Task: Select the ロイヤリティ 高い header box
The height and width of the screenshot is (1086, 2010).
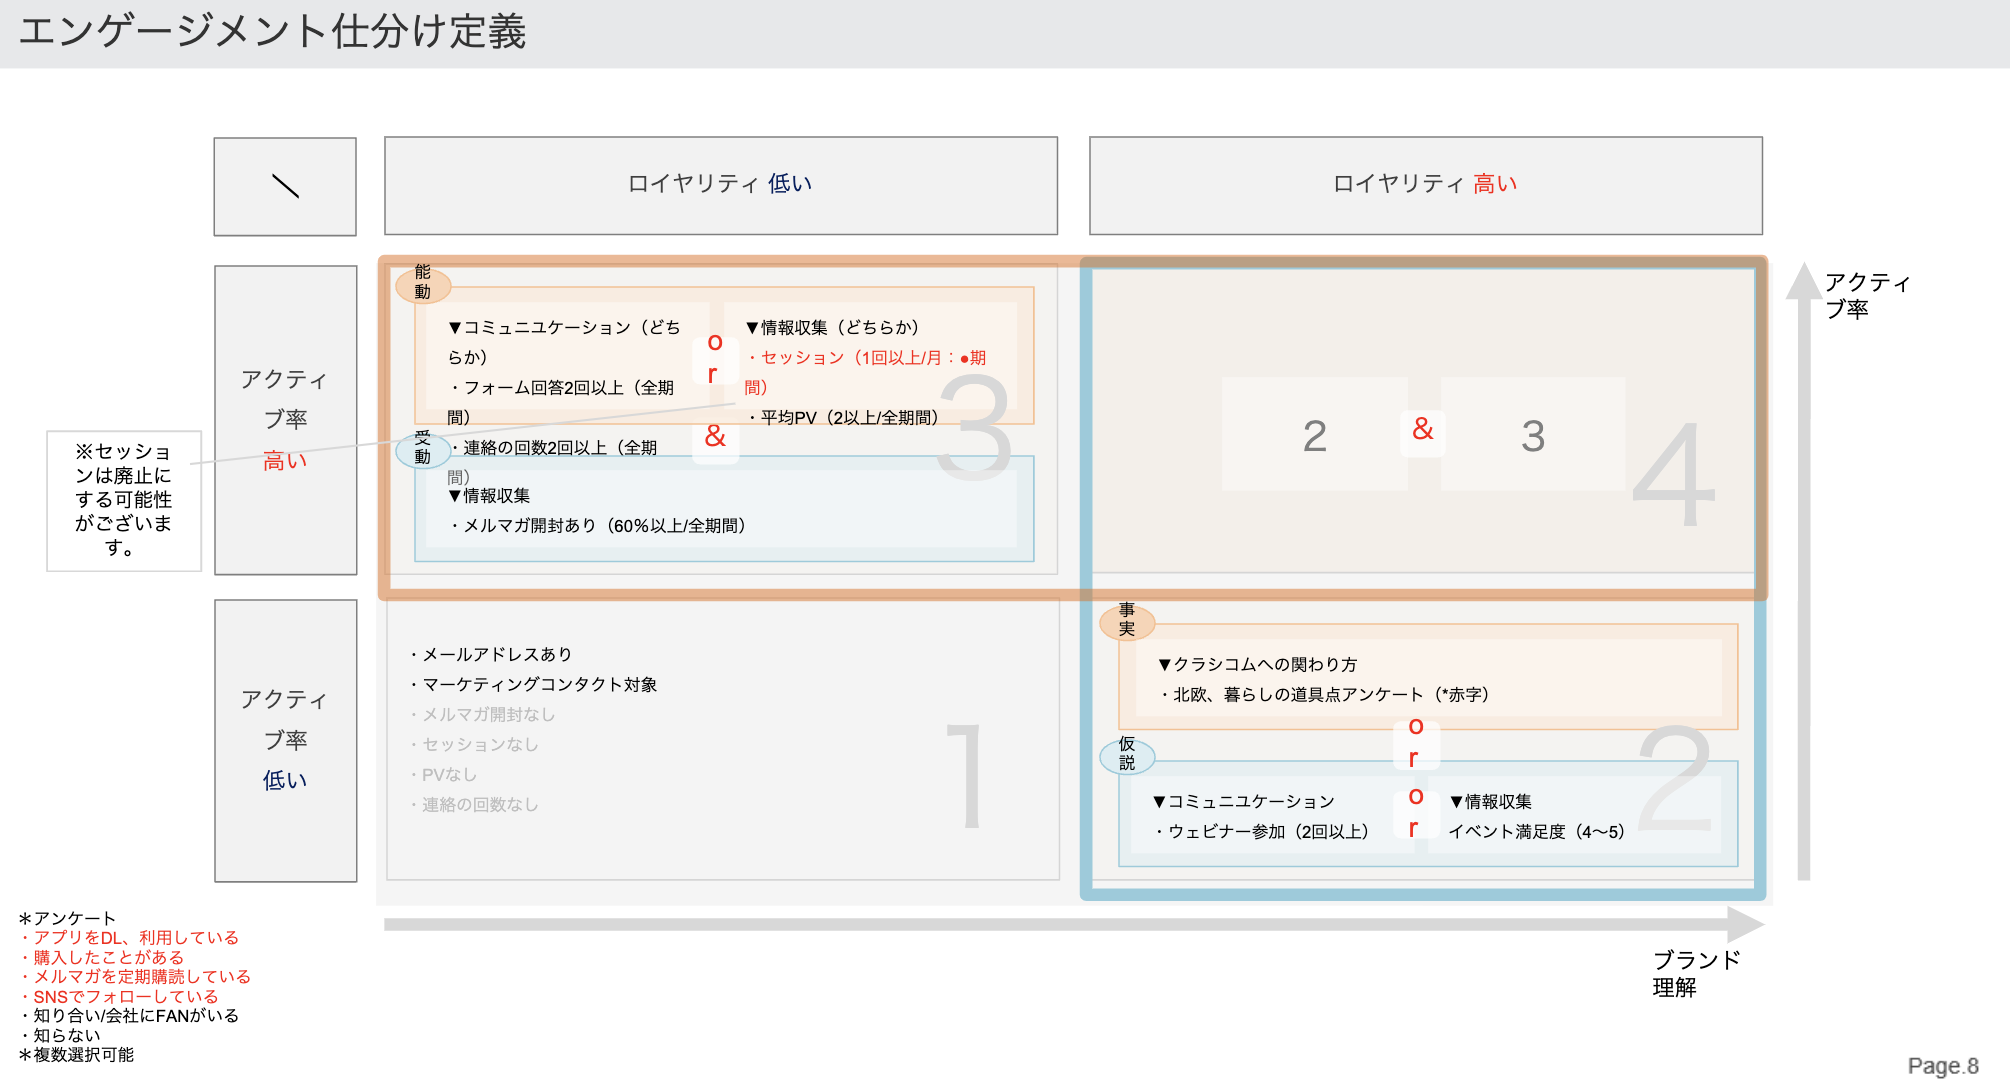Action: pyautogui.click(x=1426, y=186)
